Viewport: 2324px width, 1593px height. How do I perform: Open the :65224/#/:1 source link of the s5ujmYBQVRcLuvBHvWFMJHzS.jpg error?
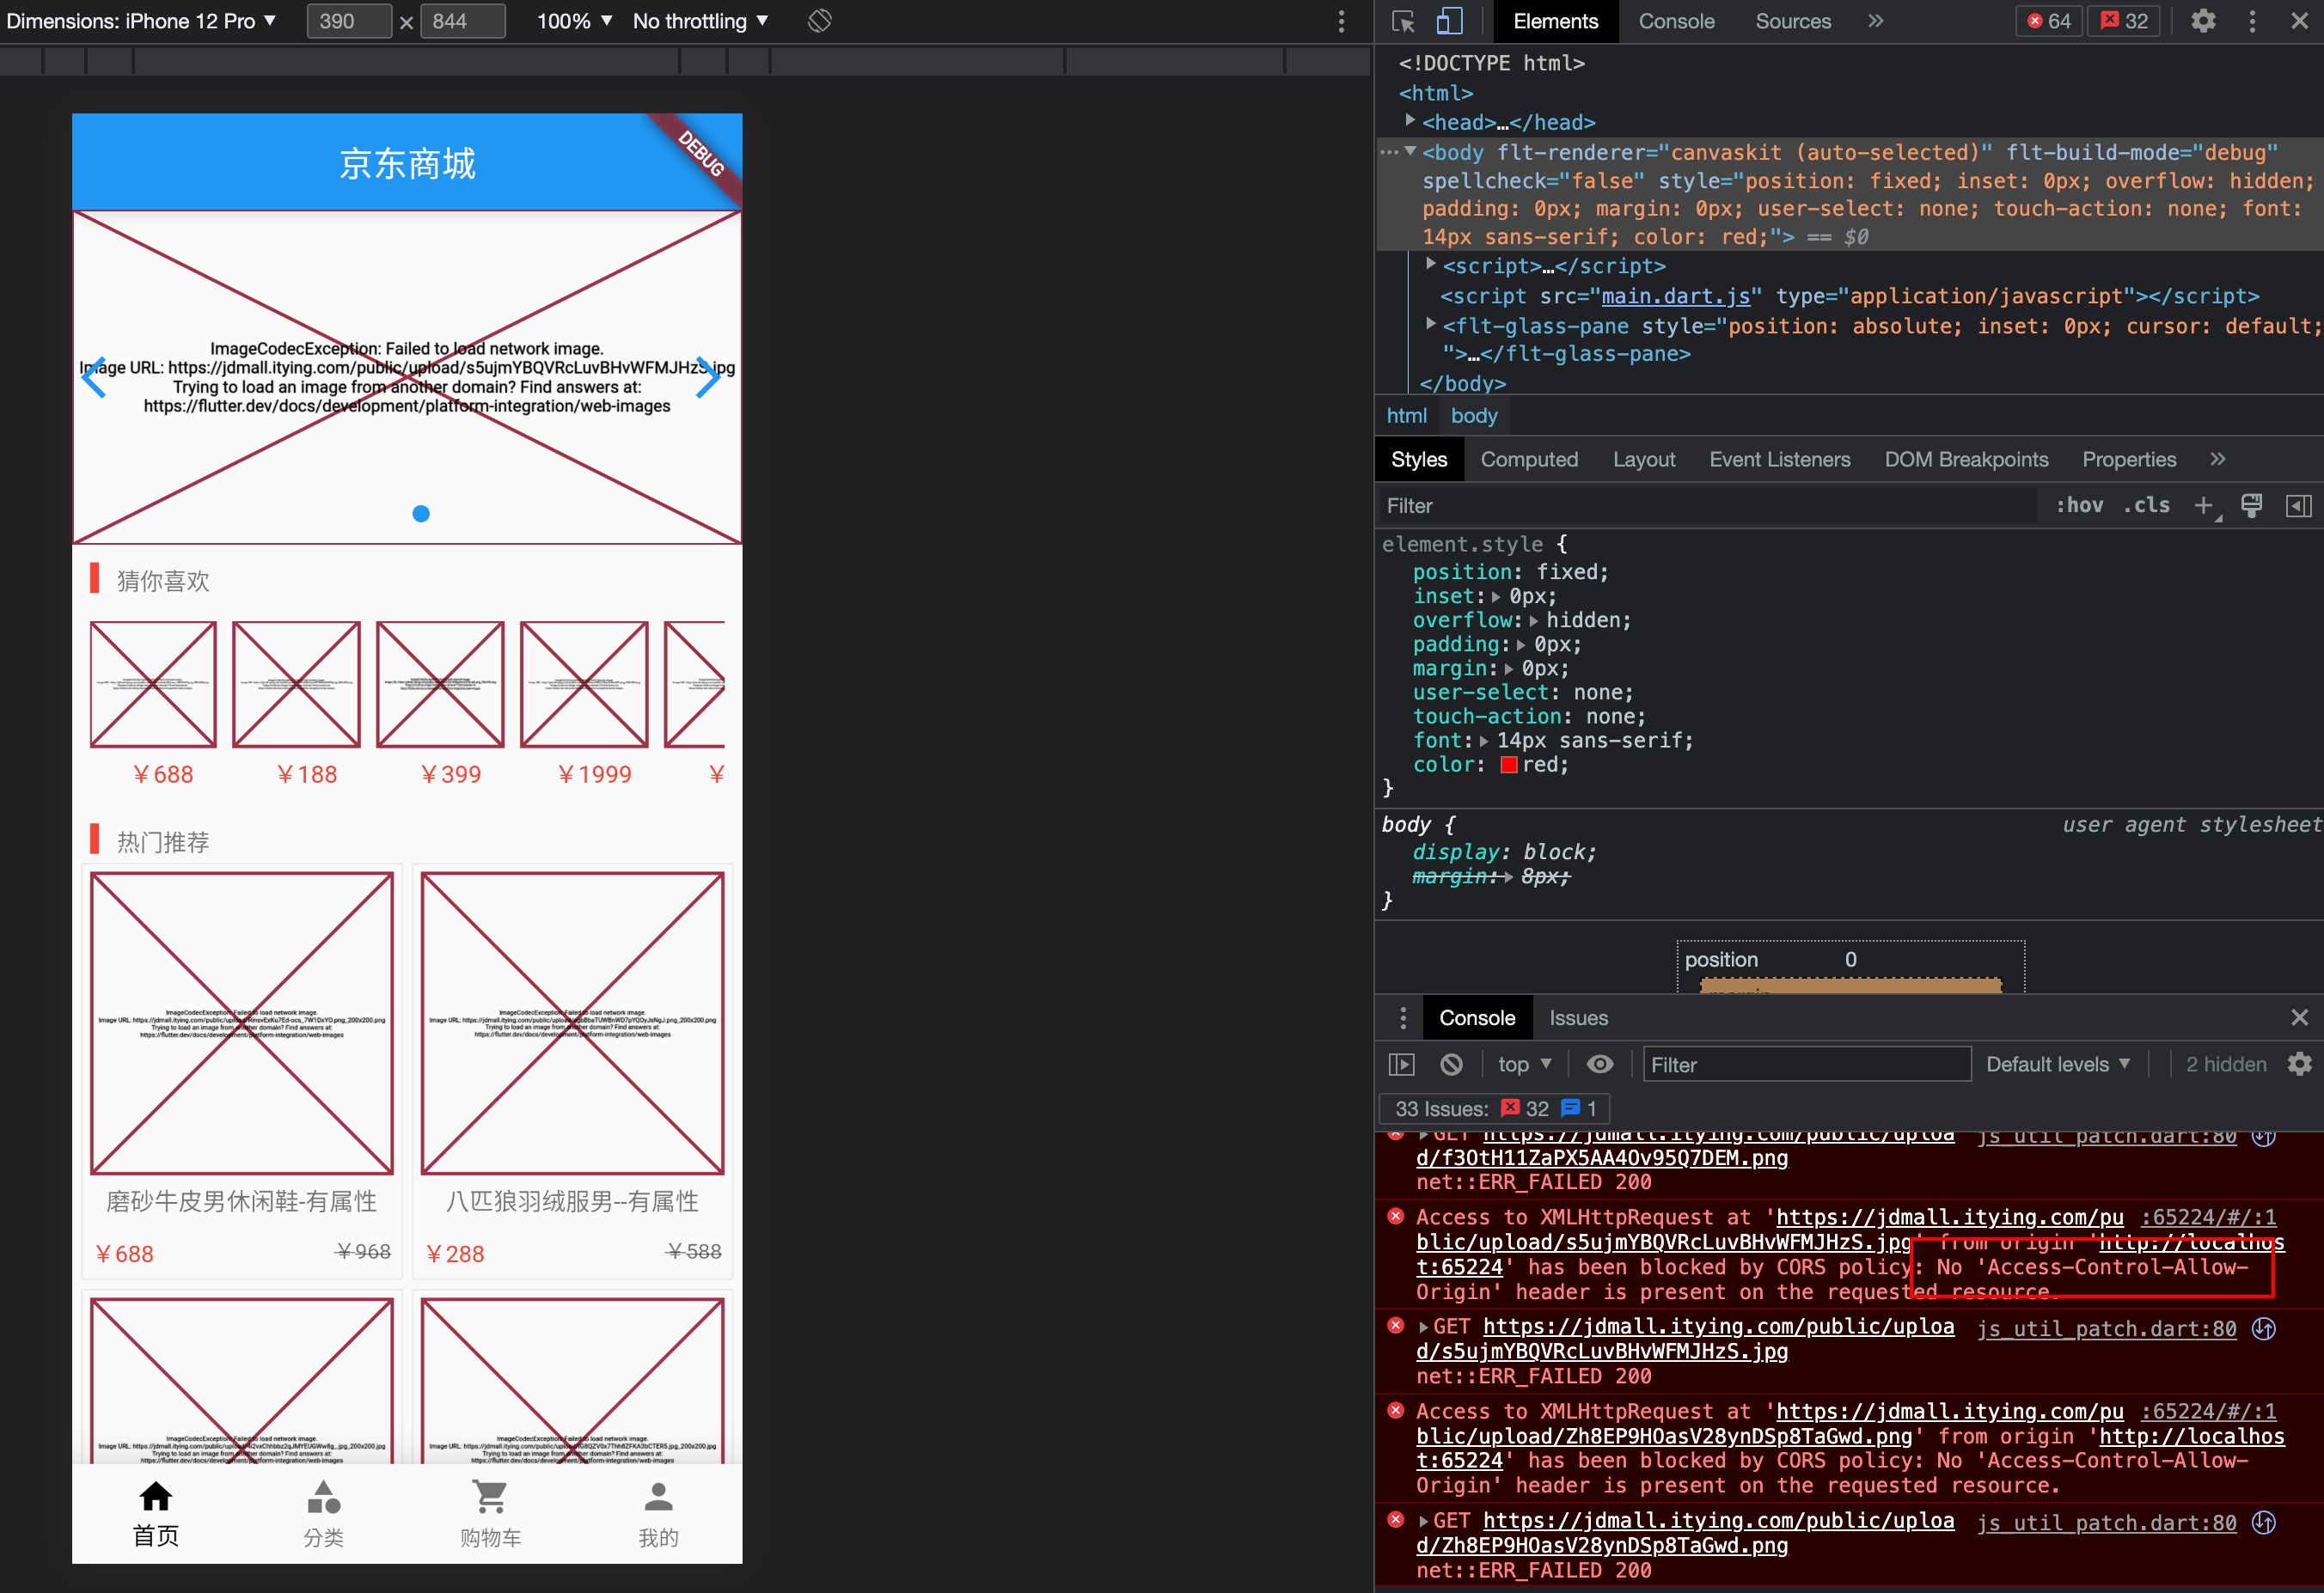[x=2207, y=1218]
